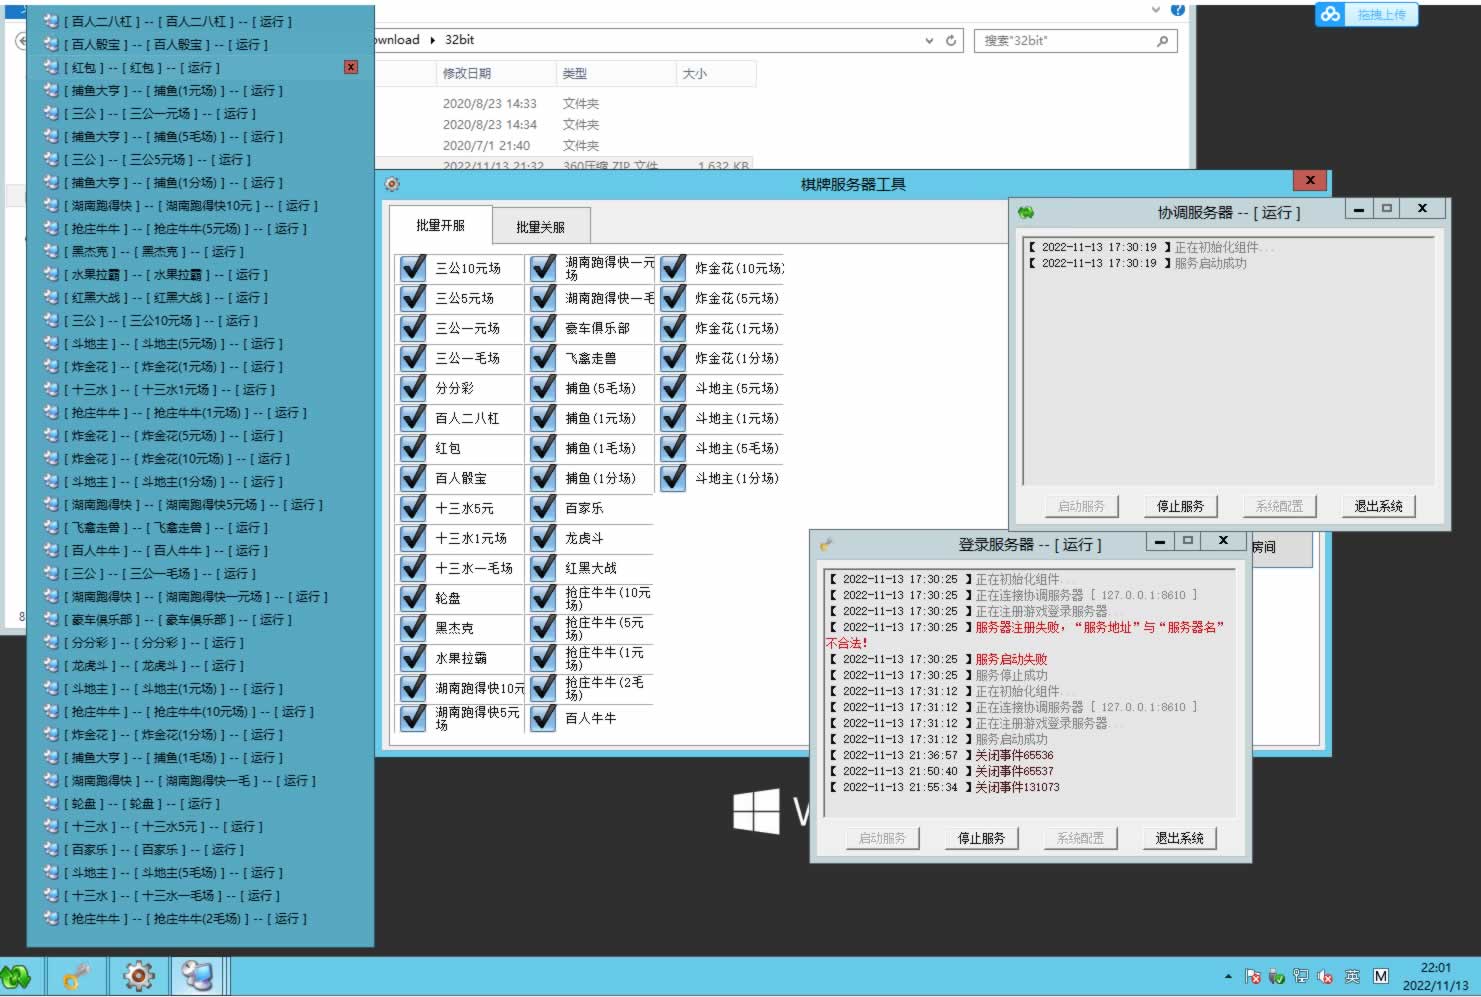This screenshot has height=997, width=1481.
Task: Open the gear app in the taskbar
Action: coord(138,975)
